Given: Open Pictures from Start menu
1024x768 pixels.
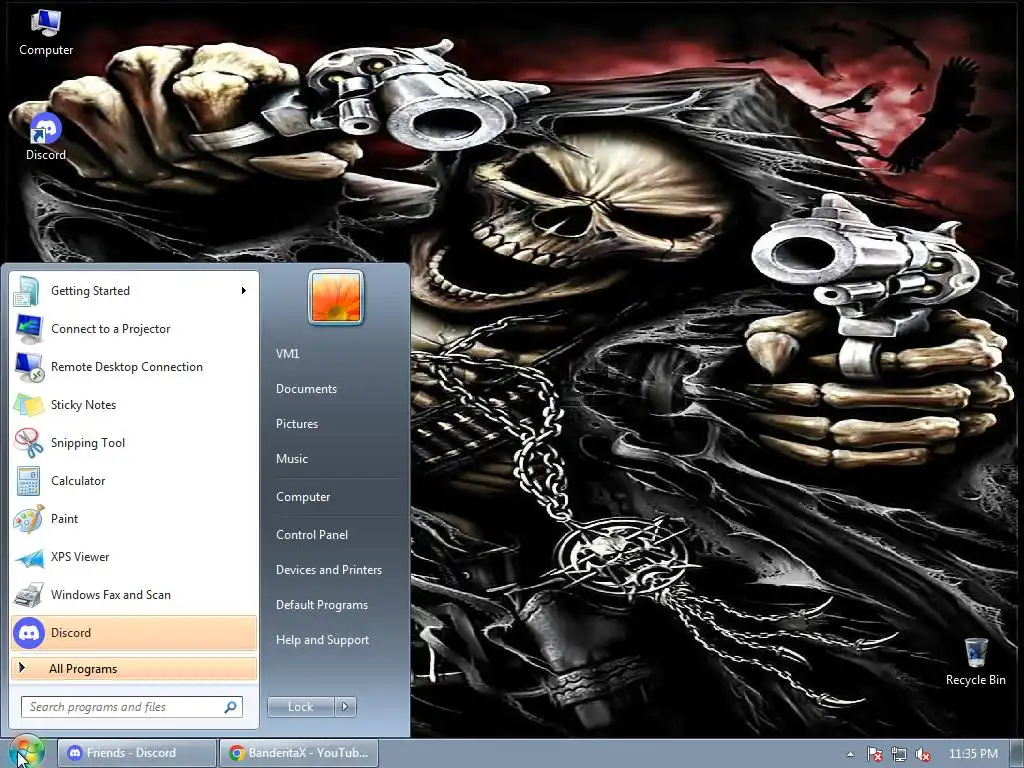Looking at the screenshot, I should click(x=297, y=424).
